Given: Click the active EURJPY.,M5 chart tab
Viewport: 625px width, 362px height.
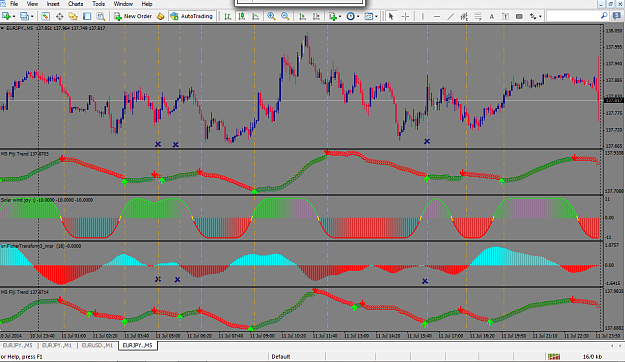Looking at the screenshot, I should coord(138,345).
